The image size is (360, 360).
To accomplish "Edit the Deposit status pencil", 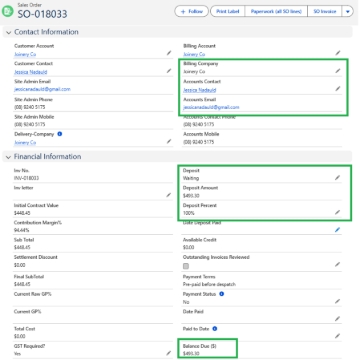I will 338,178.
